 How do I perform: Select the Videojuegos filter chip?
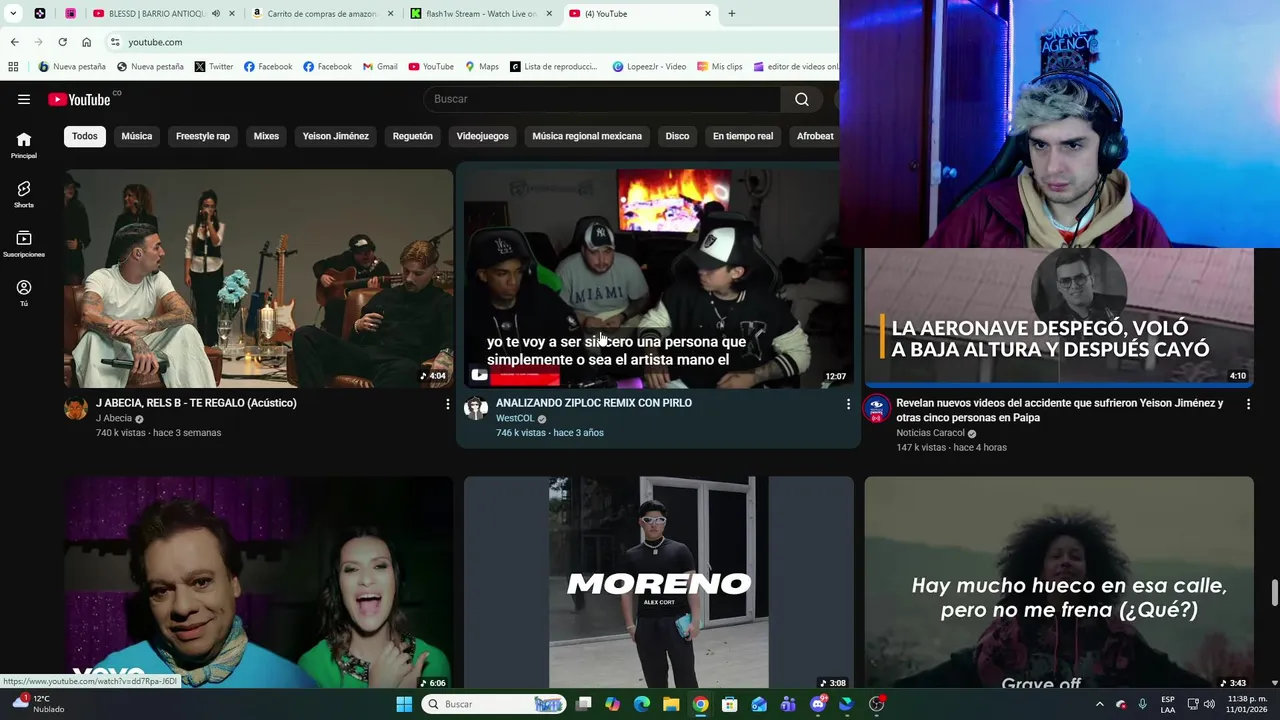(483, 136)
